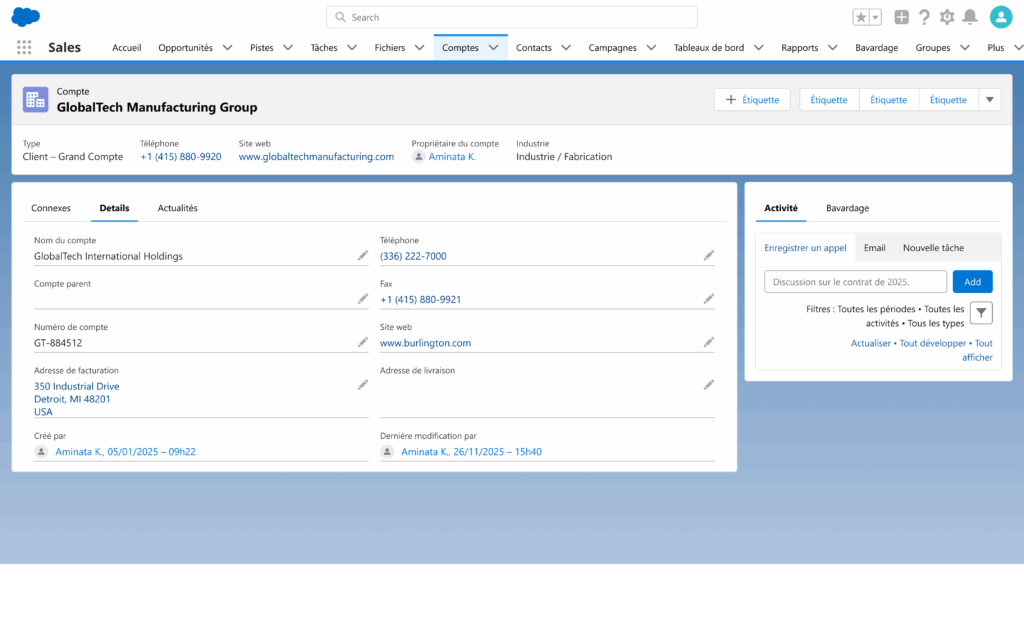Click the + Étiquette button
Image resolution: width=1024 pixels, height=640 pixels.
tap(752, 100)
